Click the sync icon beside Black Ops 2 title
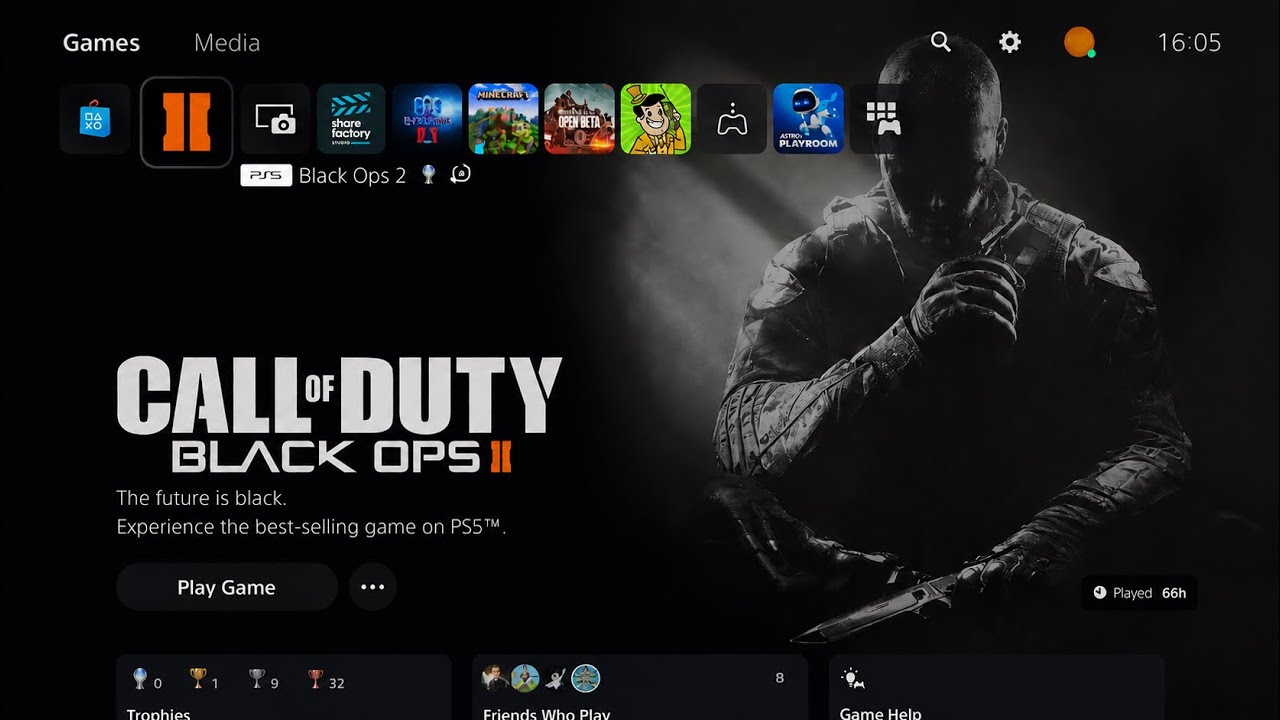 click(x=460, y=174)
